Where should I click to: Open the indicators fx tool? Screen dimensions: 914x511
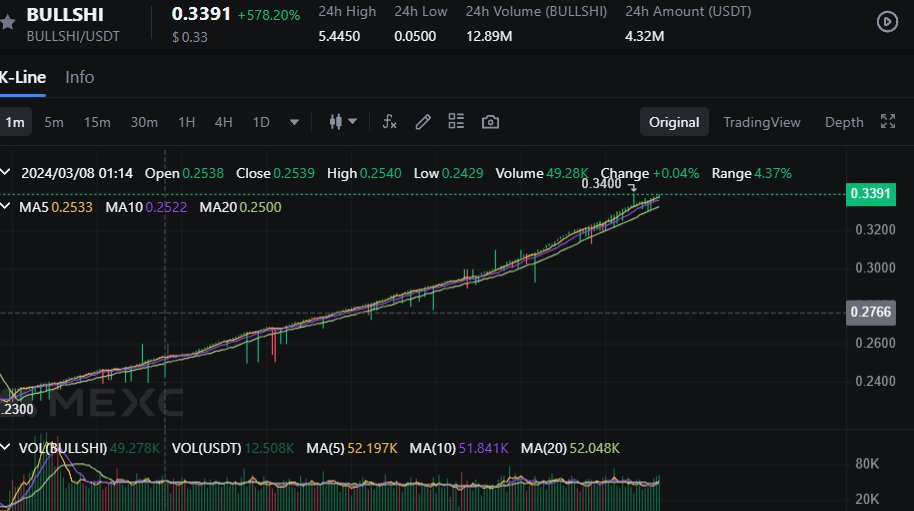(x=389, y=122)
